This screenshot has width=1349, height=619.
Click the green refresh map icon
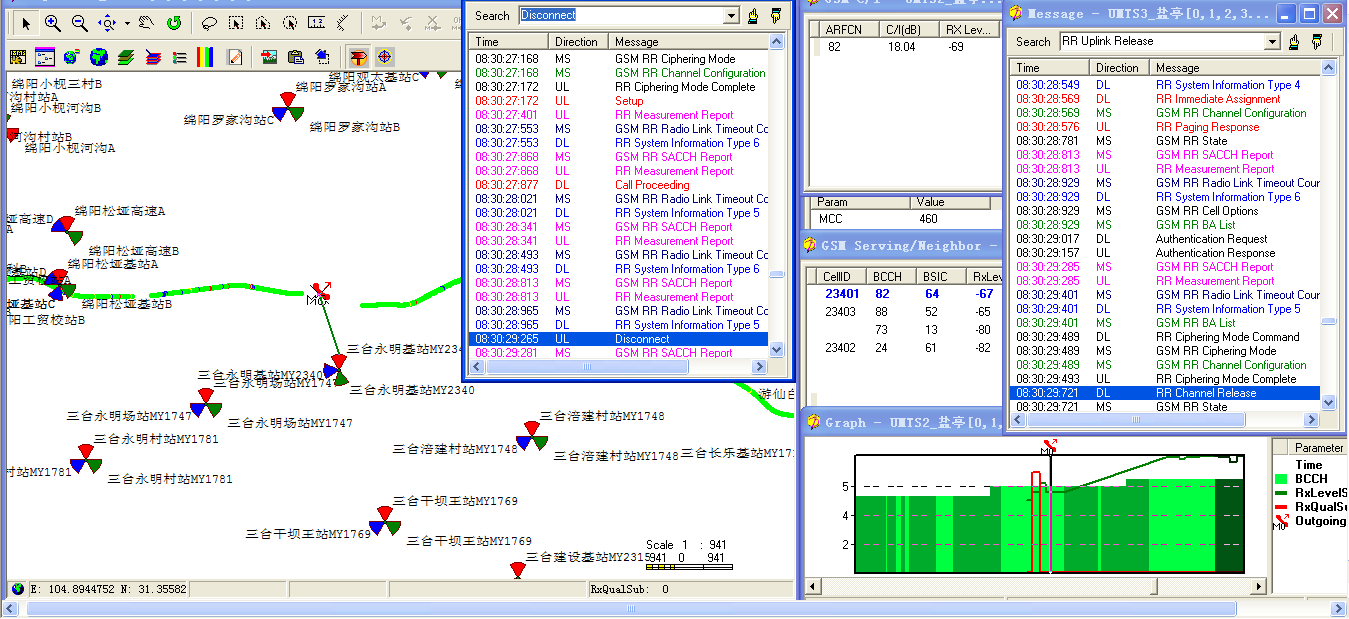[174, 22]
